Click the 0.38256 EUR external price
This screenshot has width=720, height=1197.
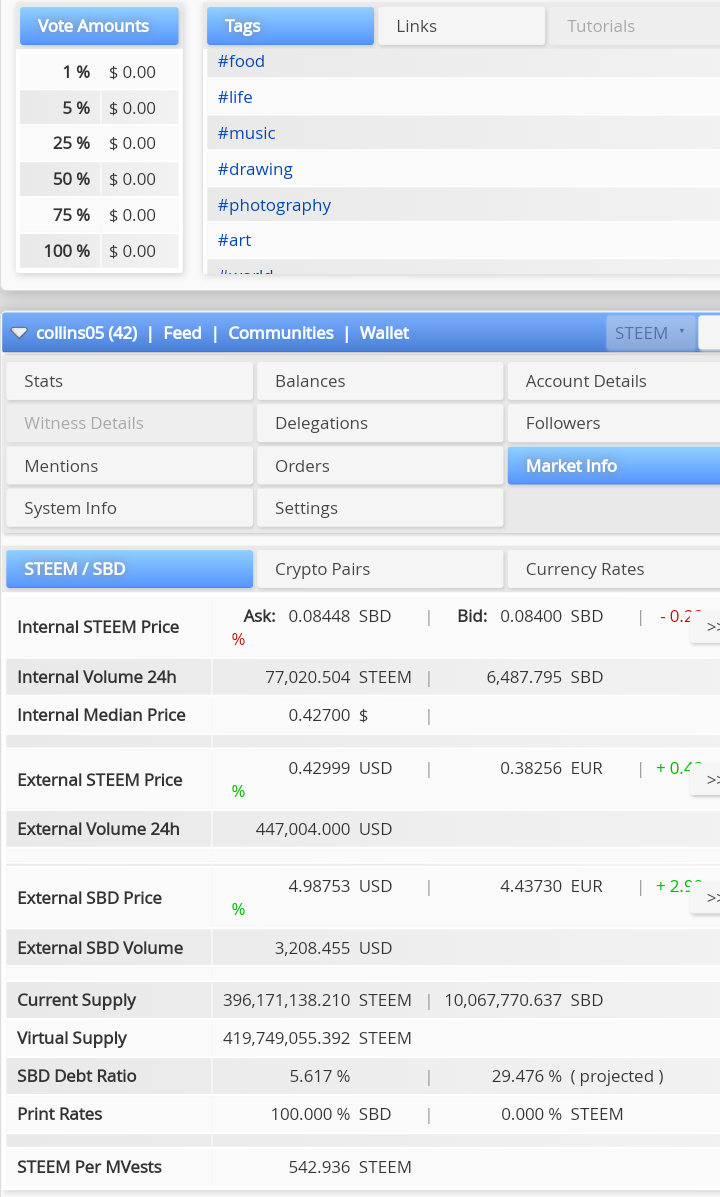coord(551,768)
